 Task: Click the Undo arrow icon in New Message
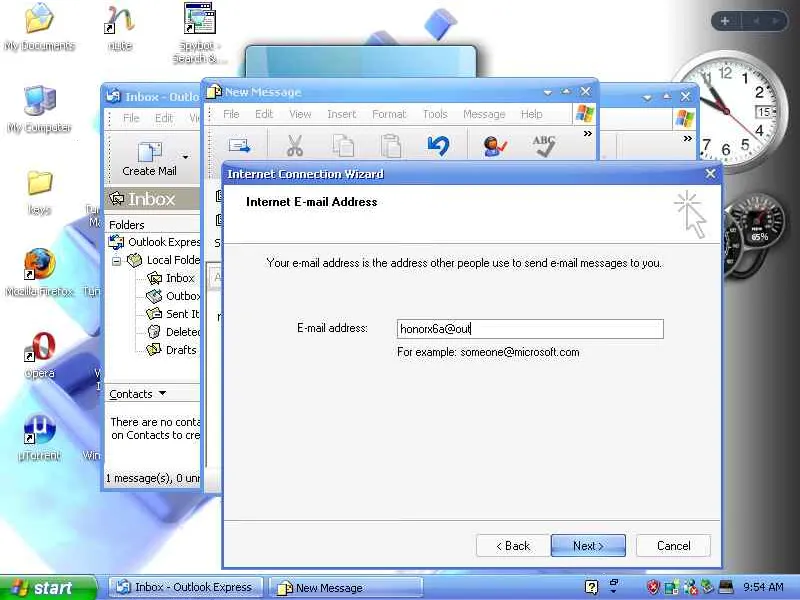click(x=438, y=145)
